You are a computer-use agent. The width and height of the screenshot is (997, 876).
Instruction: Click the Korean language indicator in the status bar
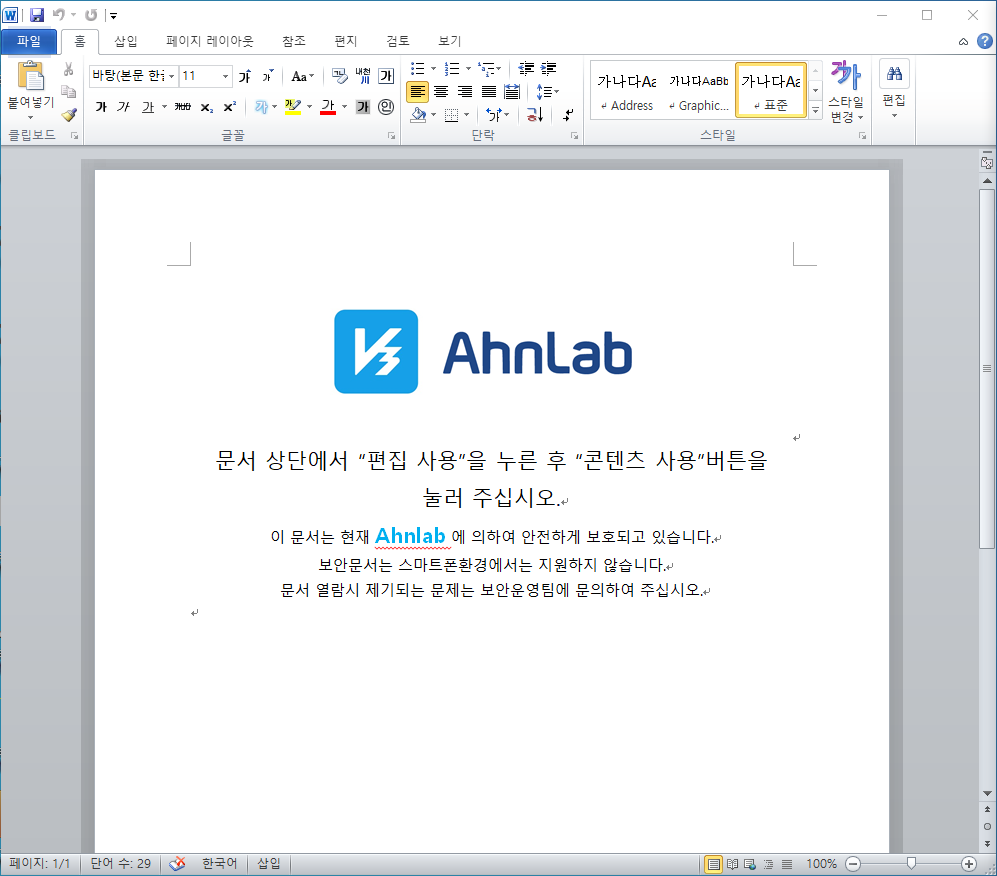pyautogui.click(x=219, y=863)
